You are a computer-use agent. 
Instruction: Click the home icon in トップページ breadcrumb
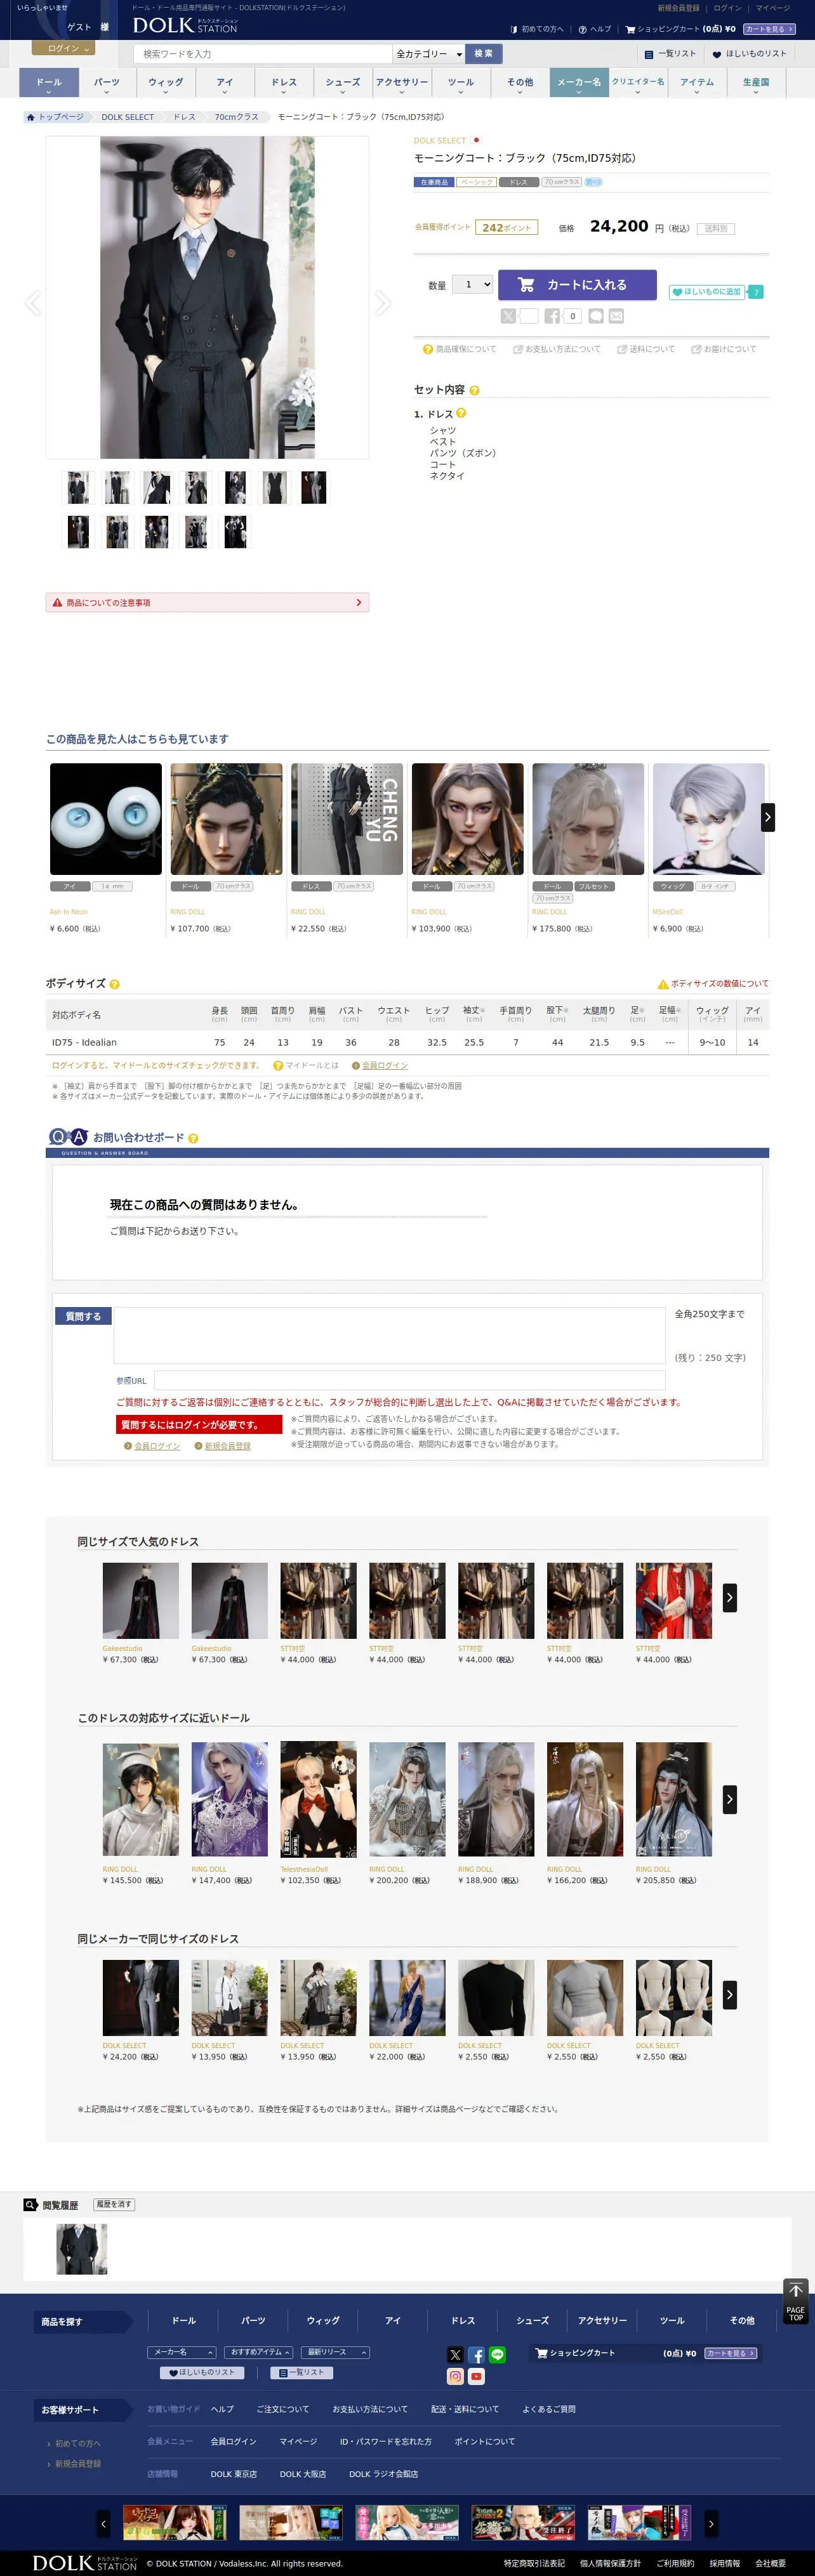tap(31, 117)
